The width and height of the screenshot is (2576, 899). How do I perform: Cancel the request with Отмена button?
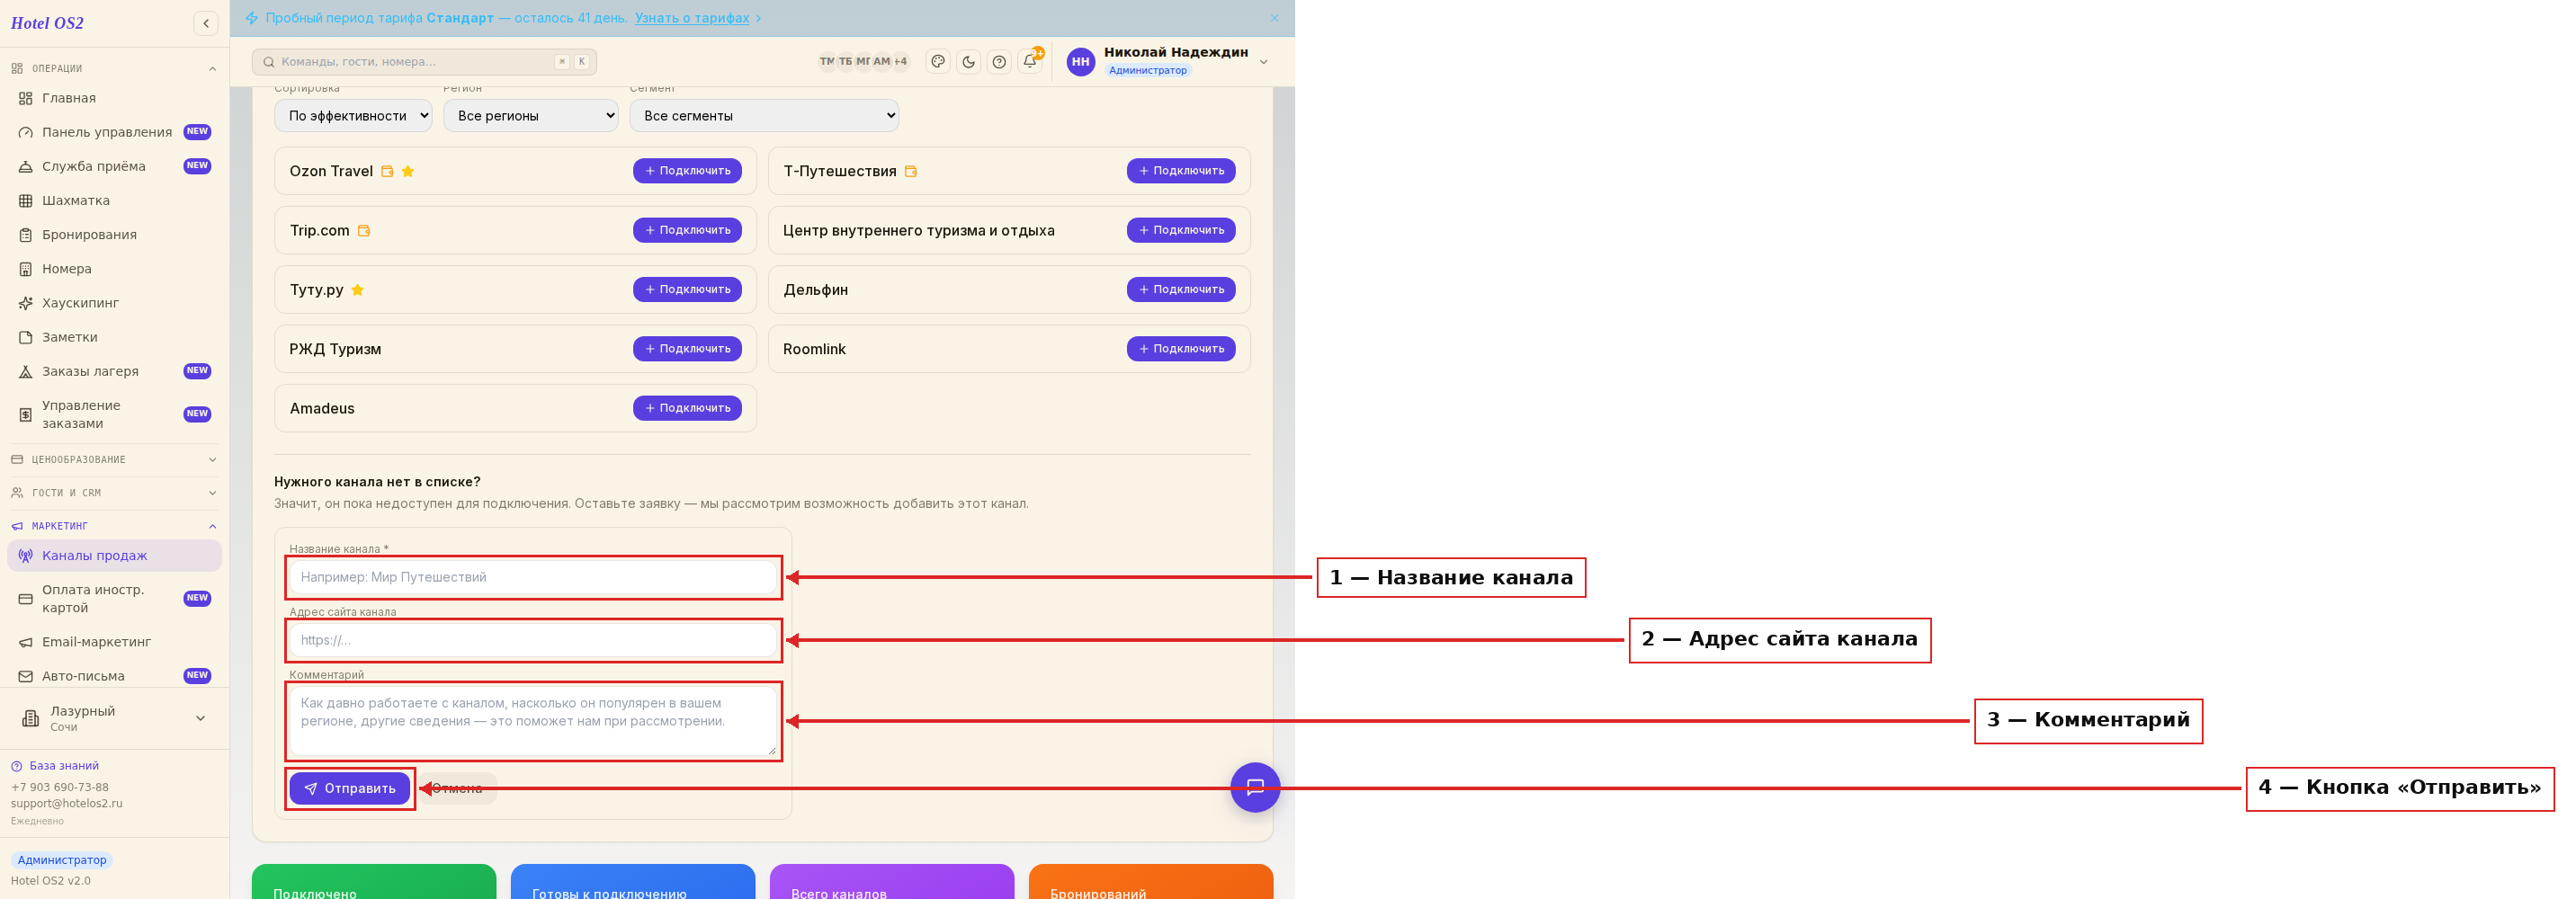pyautogui.click(x=457, y=788)
